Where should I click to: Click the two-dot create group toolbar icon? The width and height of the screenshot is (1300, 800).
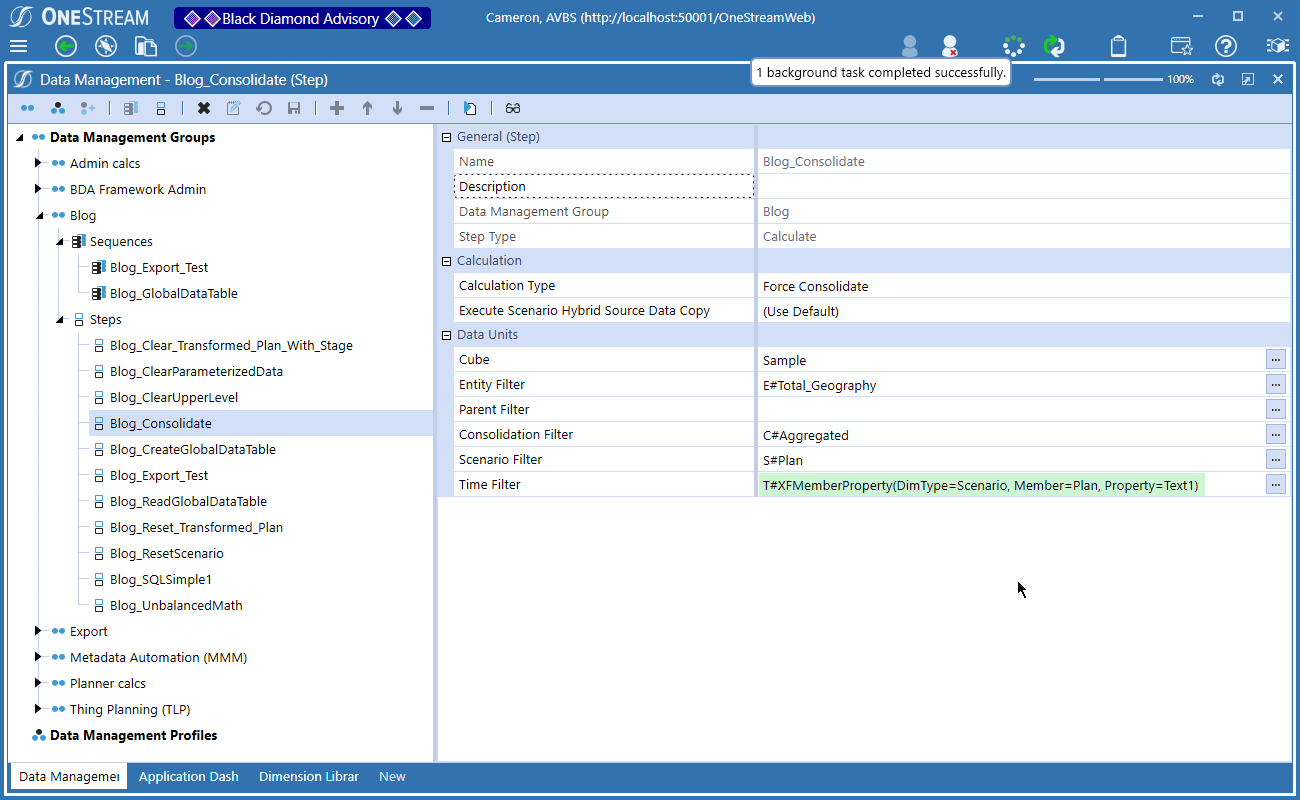coord(28,108)
